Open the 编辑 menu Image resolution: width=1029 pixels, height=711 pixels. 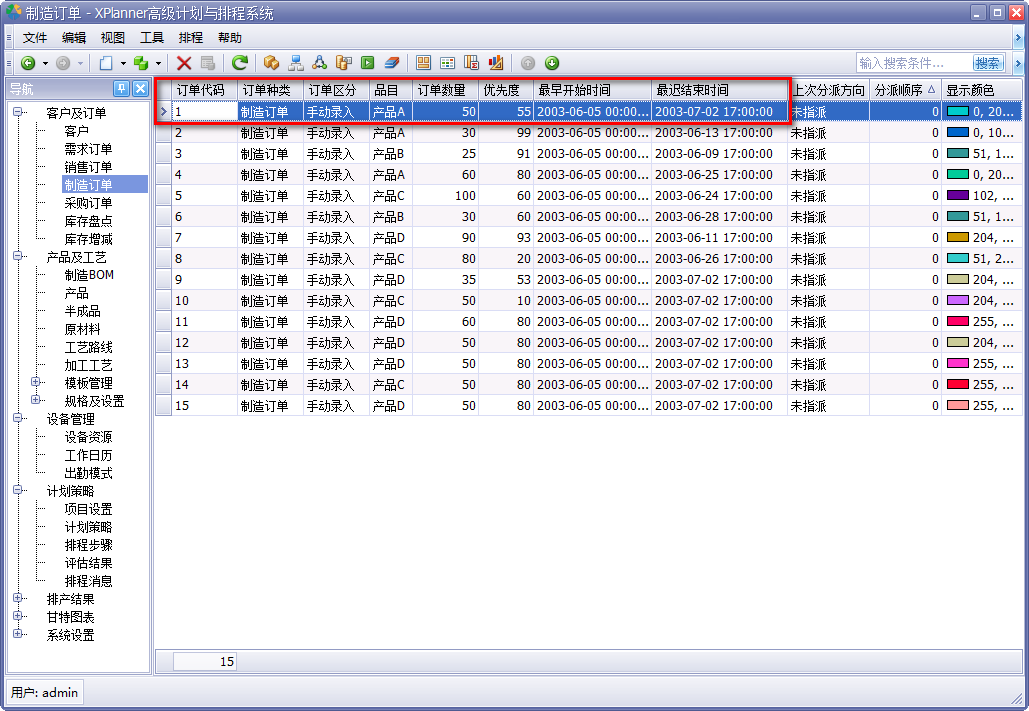point(74,38)
